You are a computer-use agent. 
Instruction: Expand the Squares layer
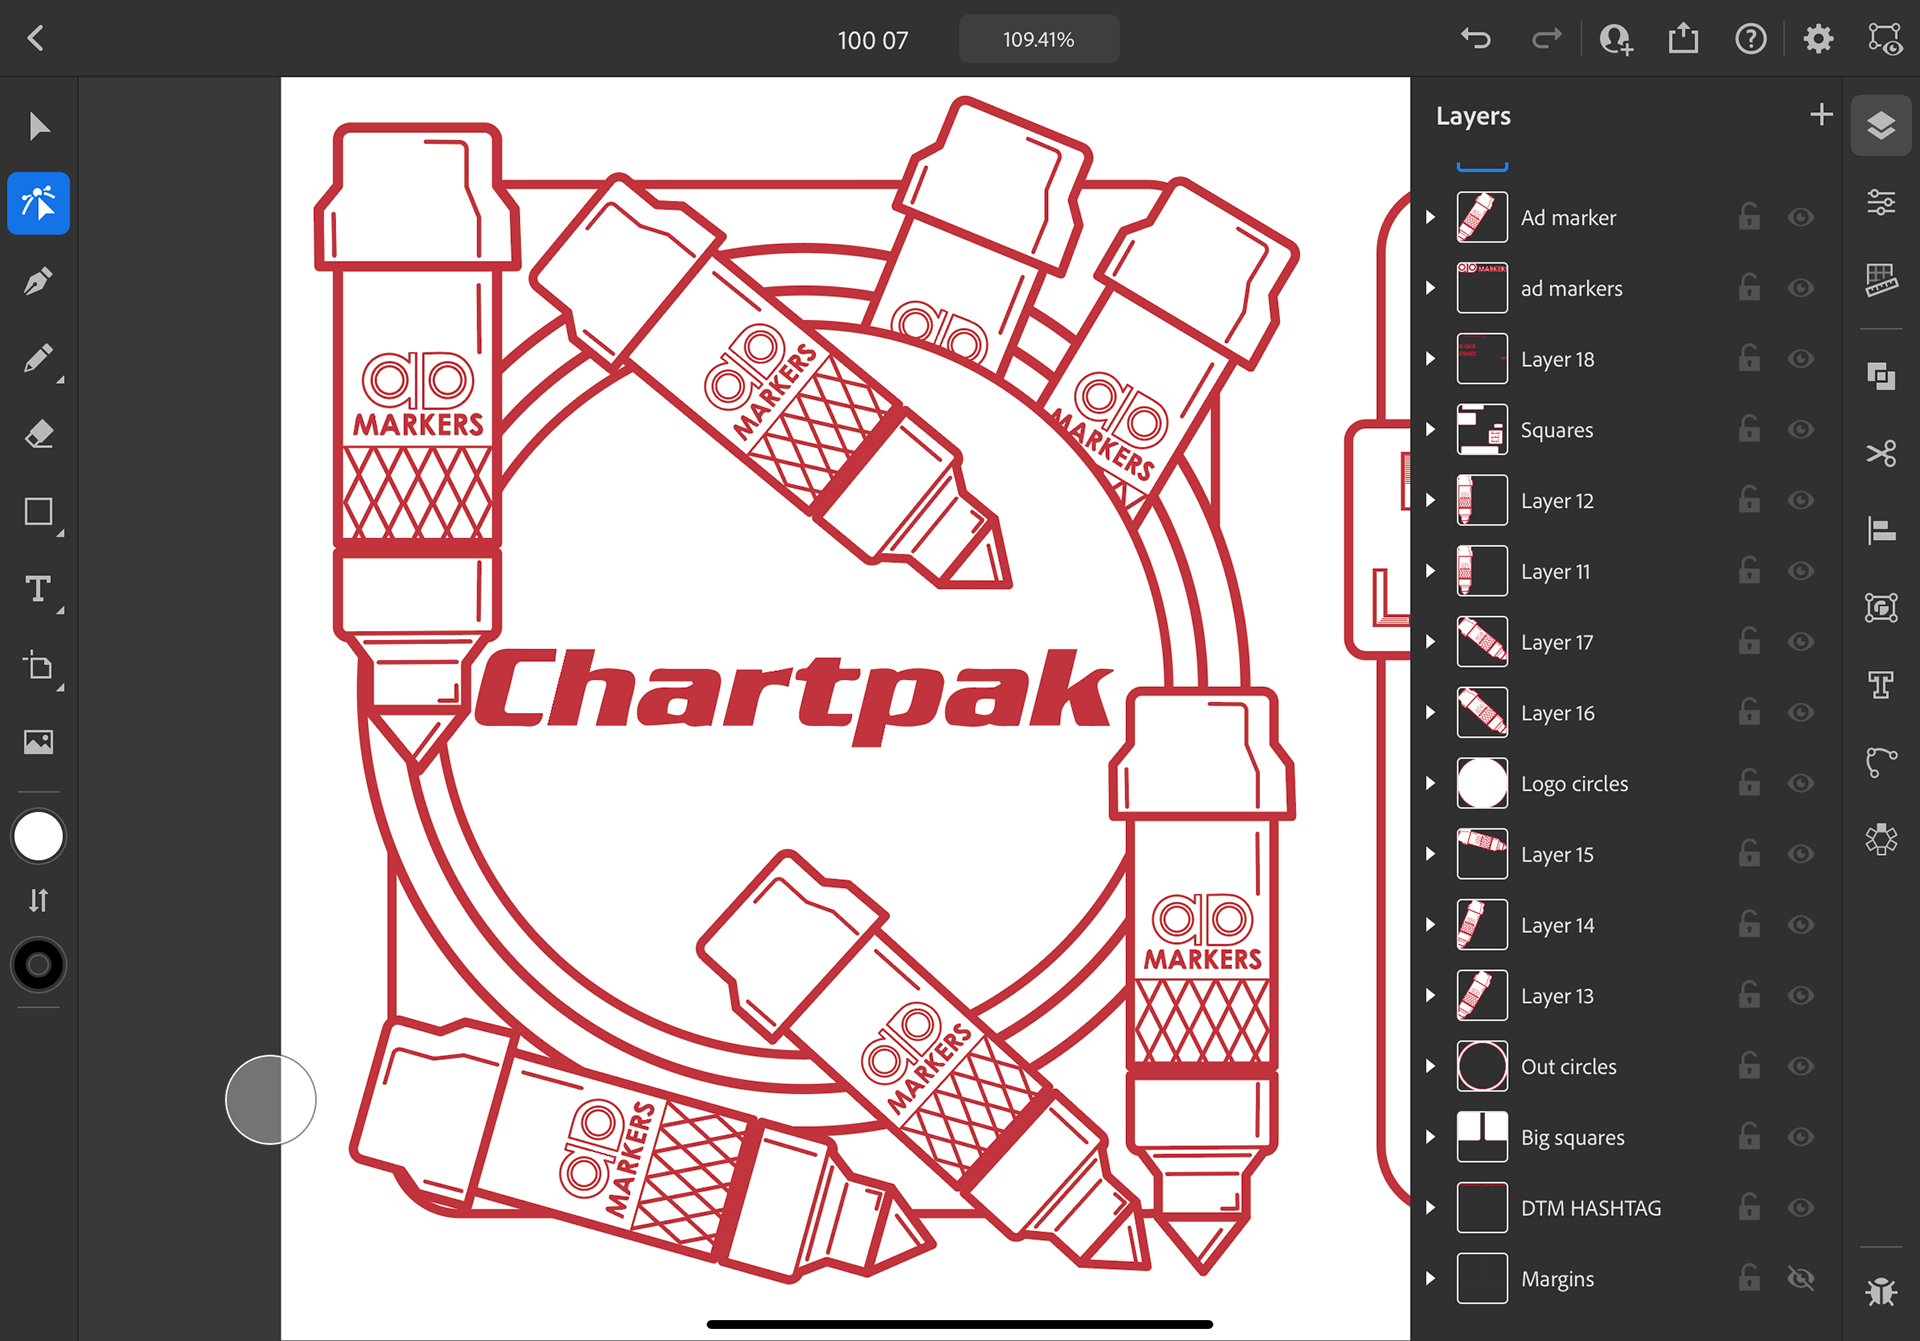click(x=1431, y=429)
